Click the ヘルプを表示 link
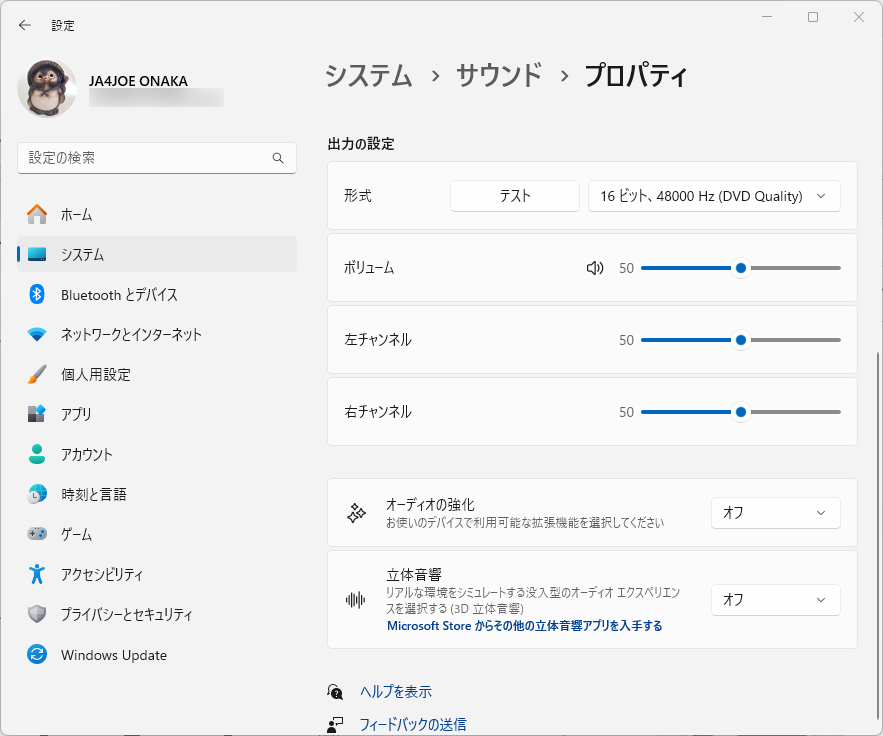This screenshot has width=883, height=736. 396,692
